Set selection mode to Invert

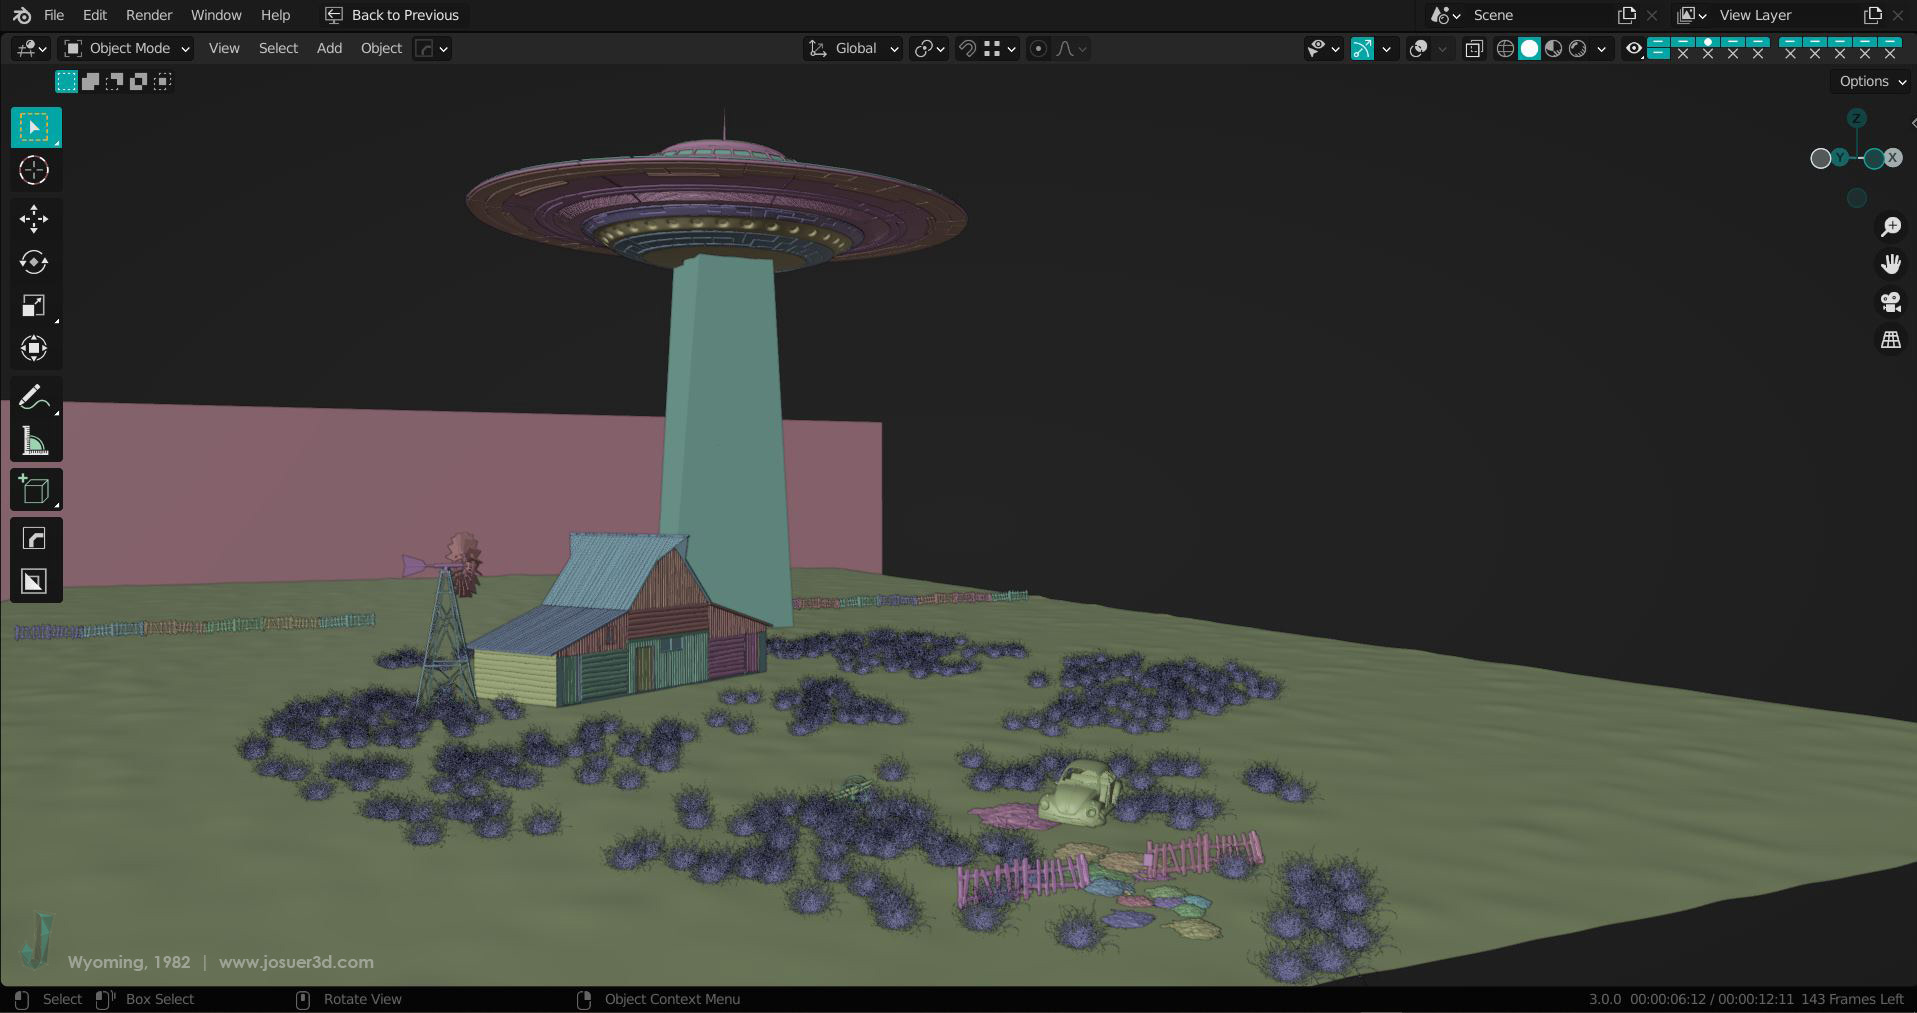pyautogui.click(x=138, y=81)
